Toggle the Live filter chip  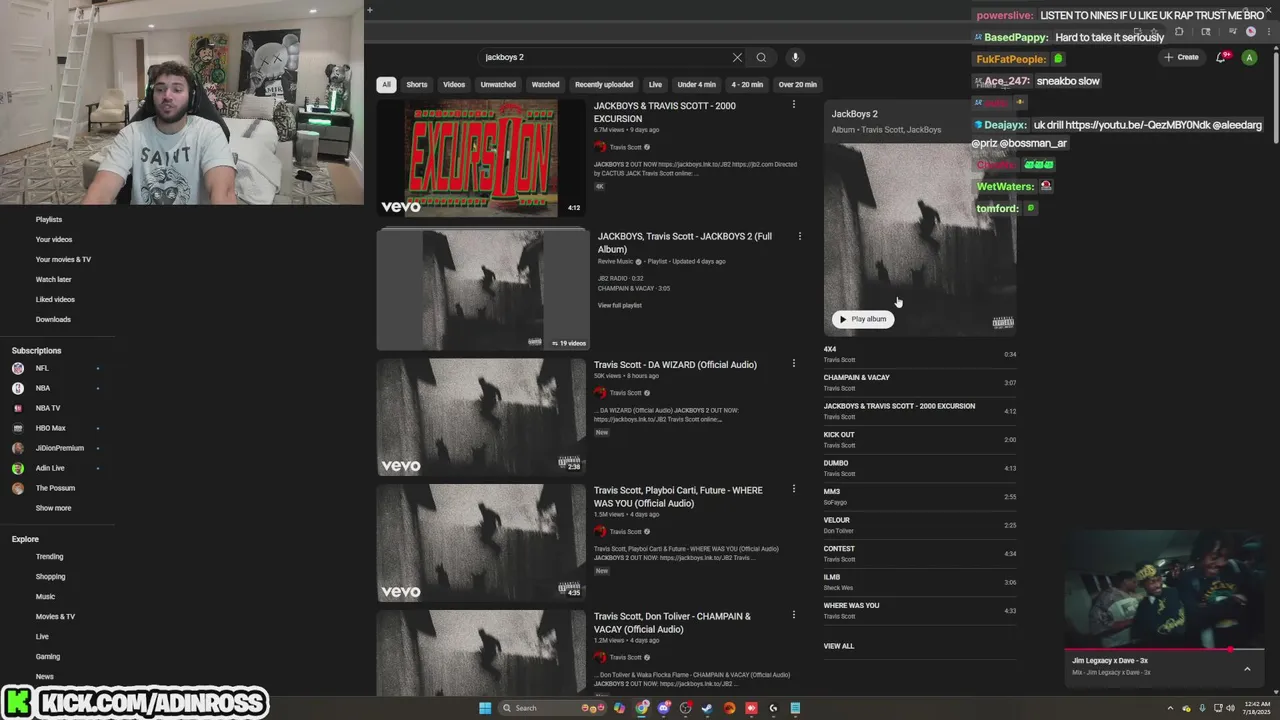pyautogui.click(x=655, y=85)
